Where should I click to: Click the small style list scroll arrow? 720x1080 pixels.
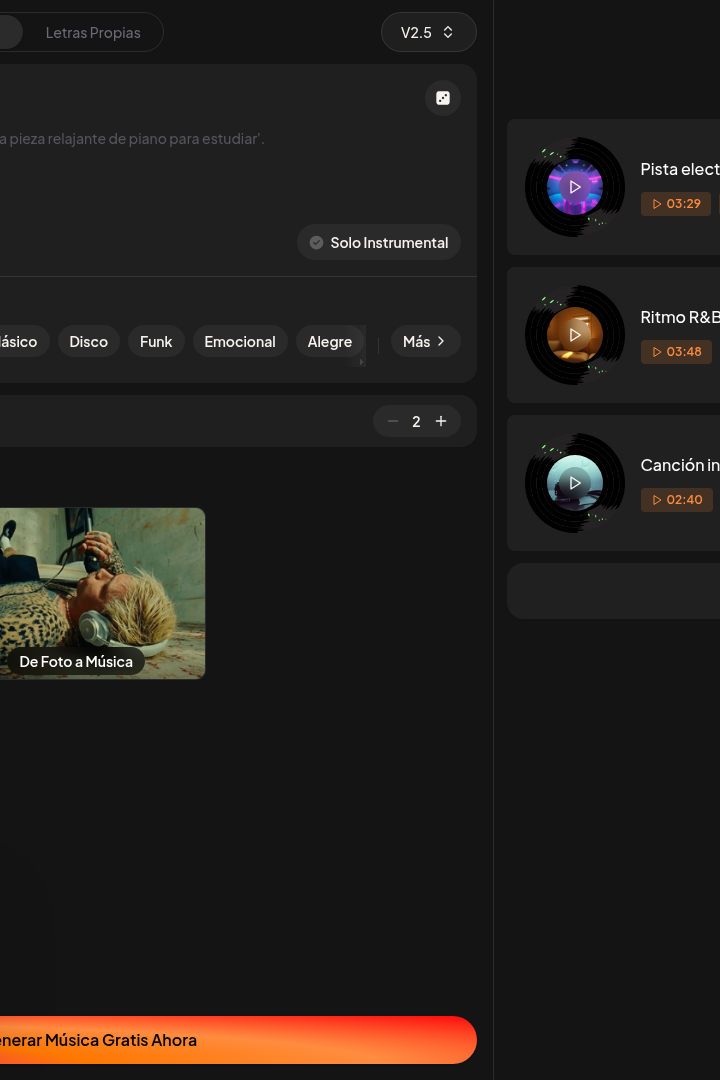pos(362,362)
